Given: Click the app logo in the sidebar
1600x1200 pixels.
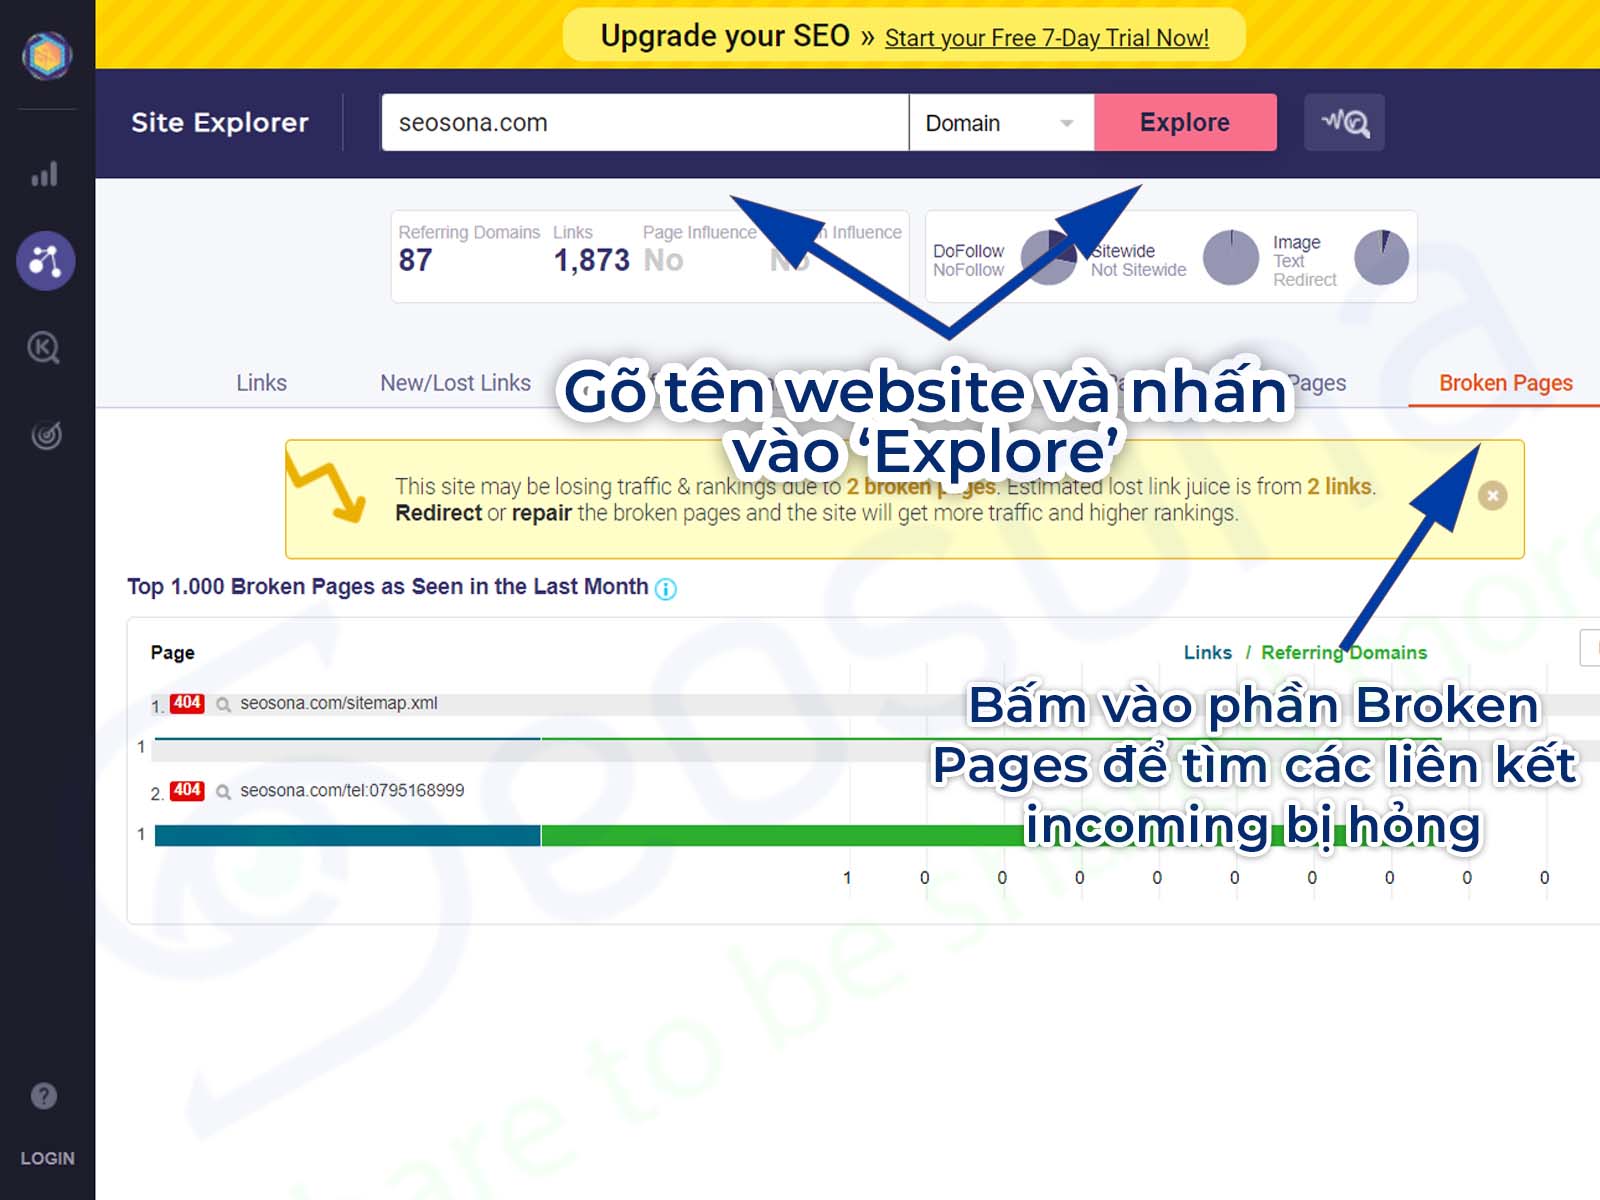Looking at the screenshot, I should tap(47, 55).
